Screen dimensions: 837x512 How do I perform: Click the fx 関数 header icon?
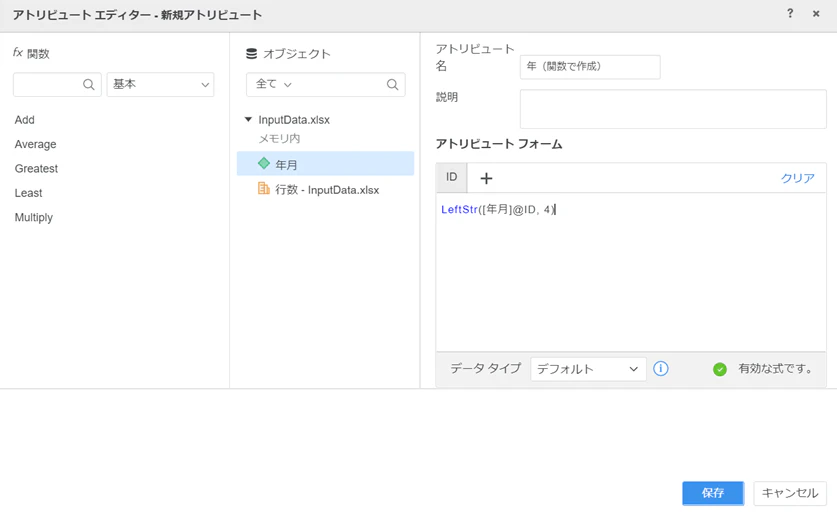coord(18,52)
